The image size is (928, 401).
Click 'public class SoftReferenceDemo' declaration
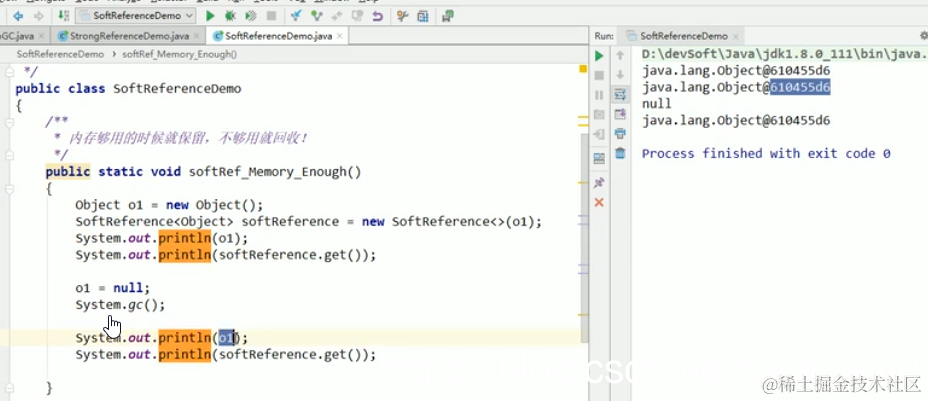tap(128, 89)
